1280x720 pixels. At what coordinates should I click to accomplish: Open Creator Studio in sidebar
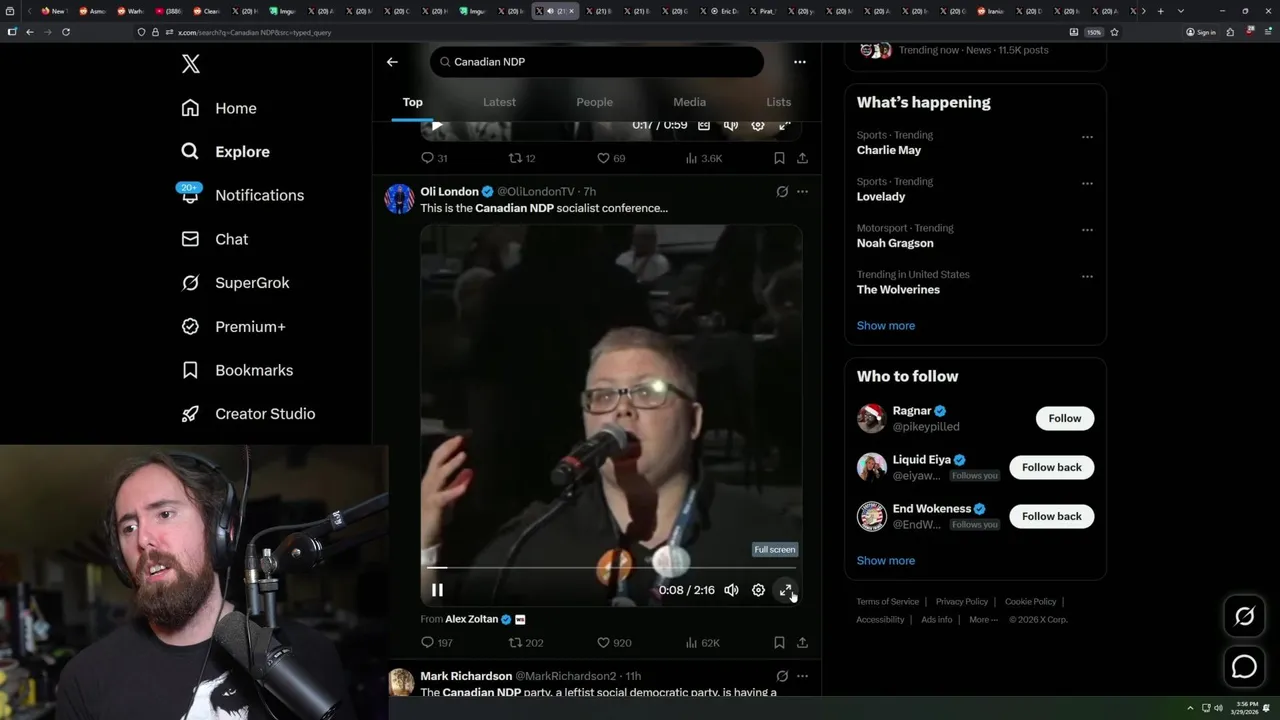click(x=248, y=414)
